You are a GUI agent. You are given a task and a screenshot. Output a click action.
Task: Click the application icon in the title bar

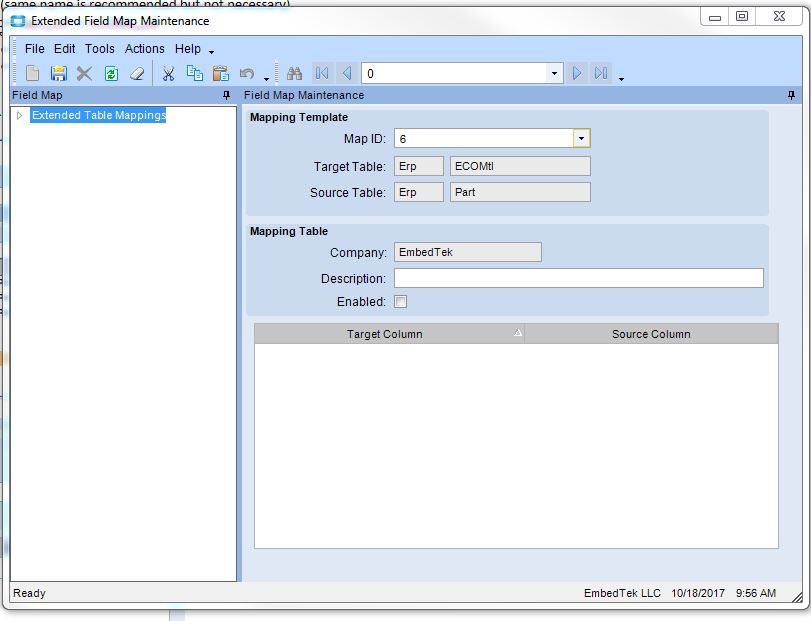click(x=18, y=21)
